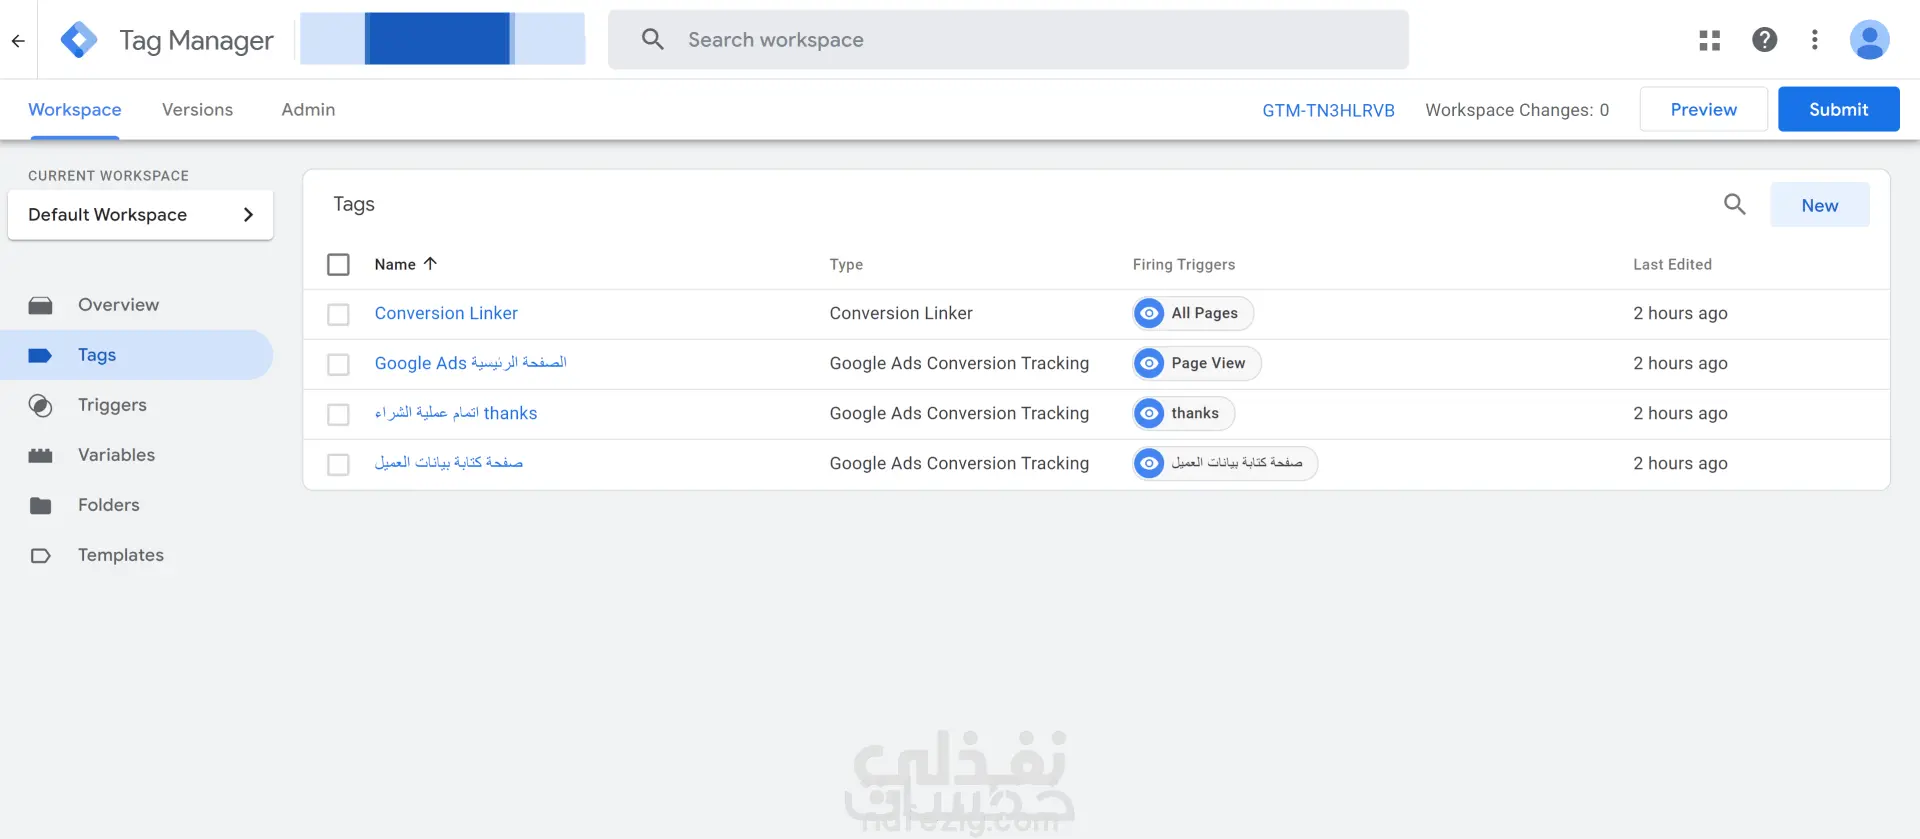Click the Preview button

click(1703, 110)
